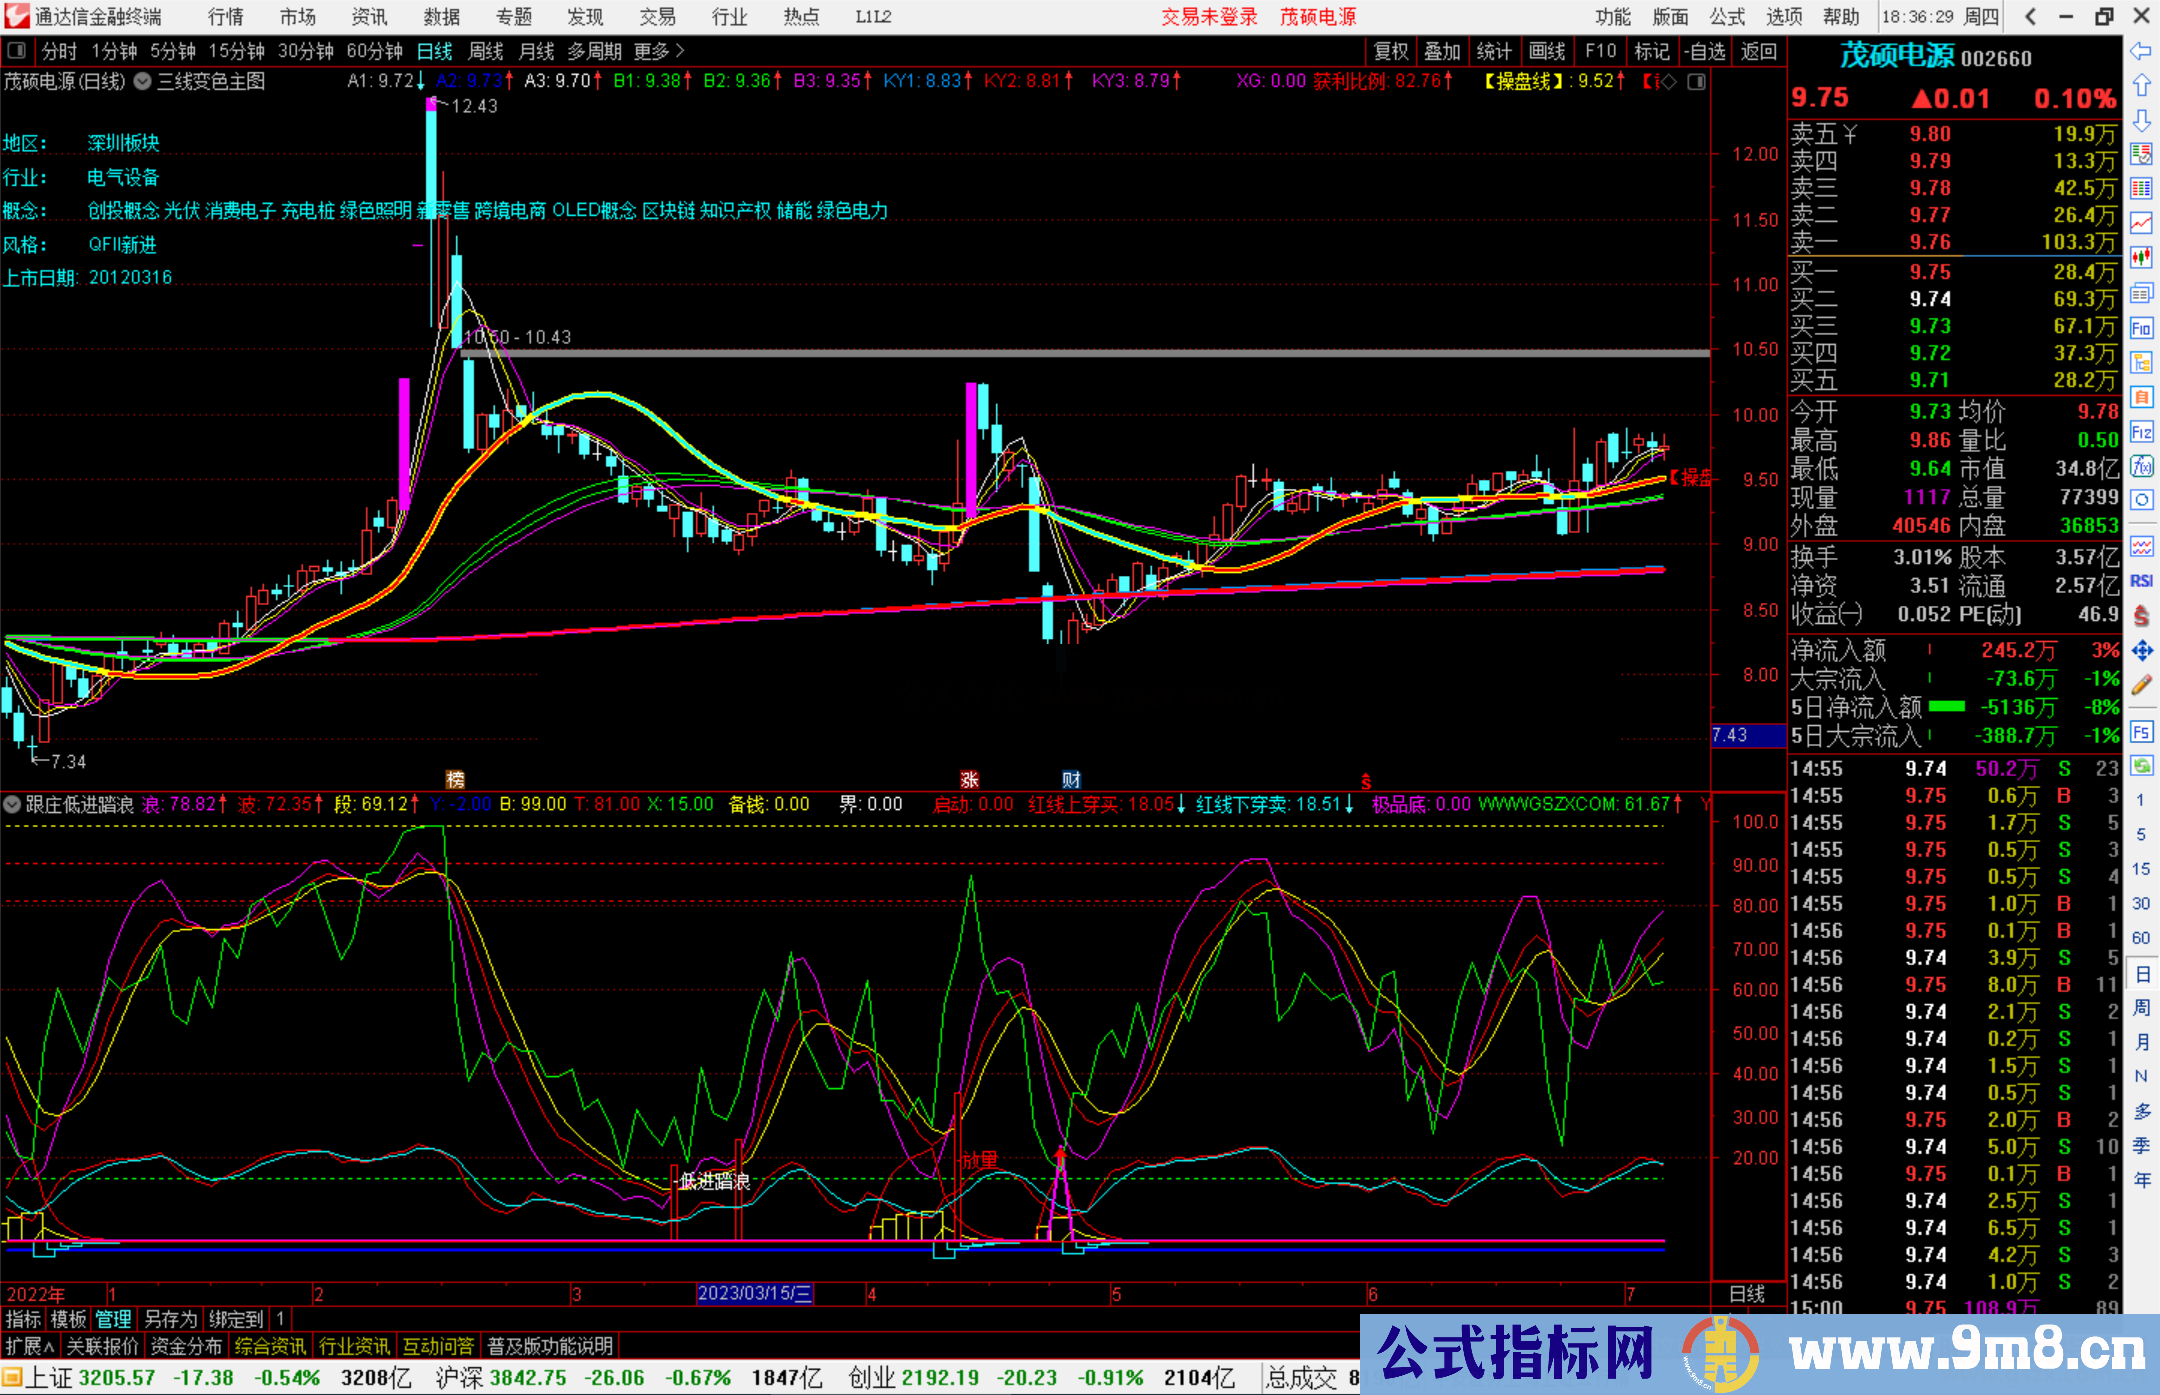The height and width of the screenshot is (1395, 2160).
Task: Click the circle icon in the right sidebar
Action: click(2141, 500)
